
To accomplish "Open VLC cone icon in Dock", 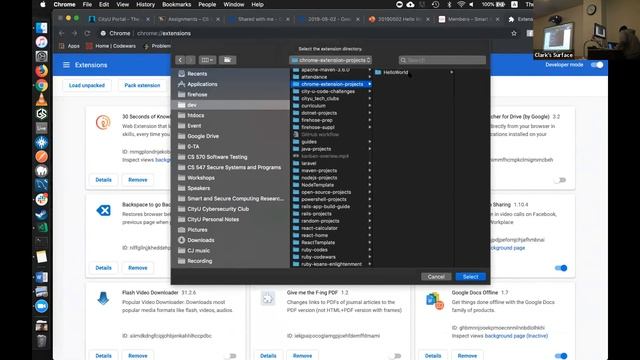I will 41,100.
